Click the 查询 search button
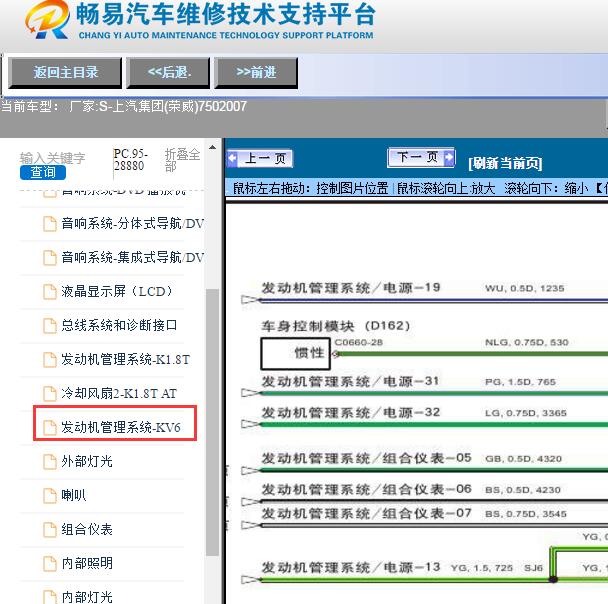This screenshot has height=604, width=608. (43, 172)
